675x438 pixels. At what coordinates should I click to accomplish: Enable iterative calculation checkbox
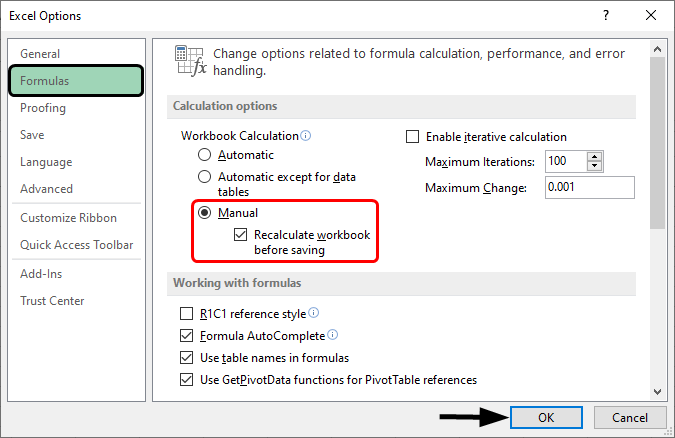(412, 137)
